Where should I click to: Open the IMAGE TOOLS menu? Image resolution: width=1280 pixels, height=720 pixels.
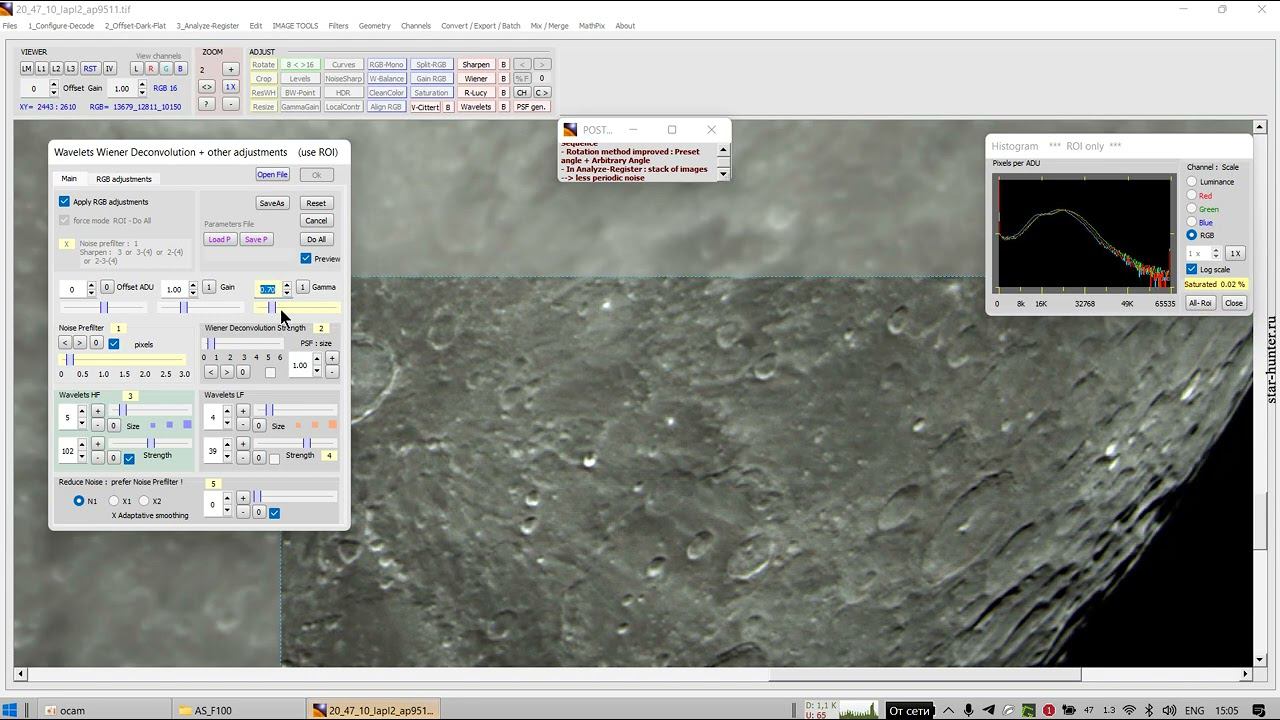click(x=295, y=26)
